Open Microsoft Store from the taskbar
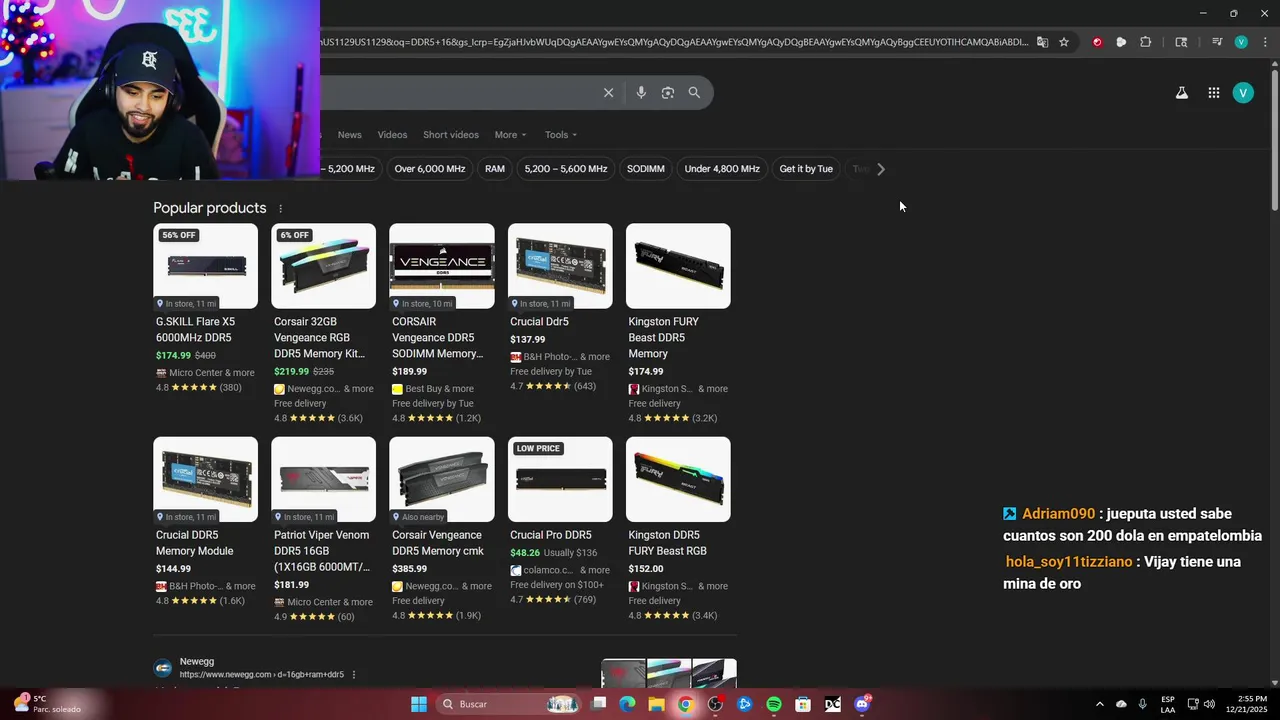 point(803,704)
